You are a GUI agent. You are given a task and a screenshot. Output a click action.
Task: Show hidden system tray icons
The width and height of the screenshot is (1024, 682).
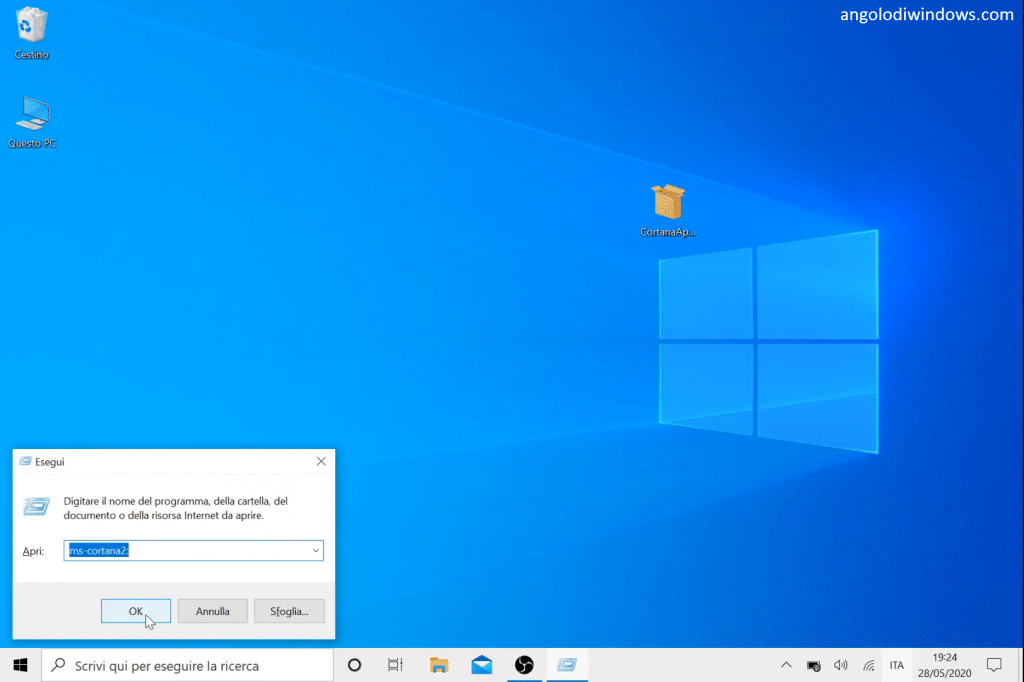coord(786,665)
